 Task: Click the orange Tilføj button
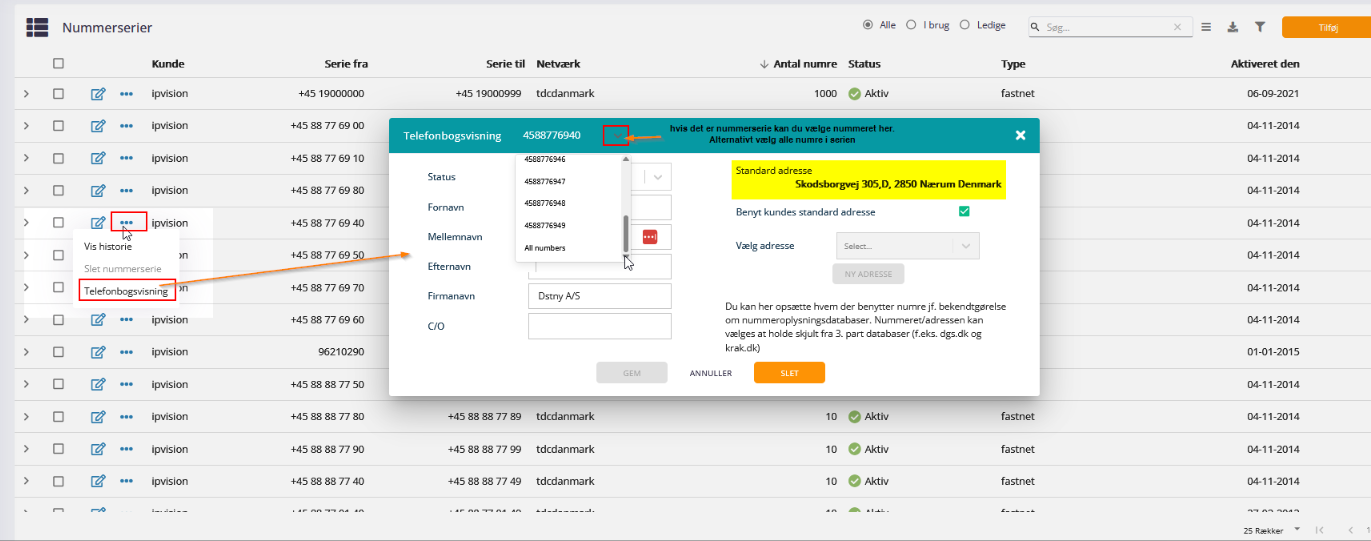point(1327,28)
